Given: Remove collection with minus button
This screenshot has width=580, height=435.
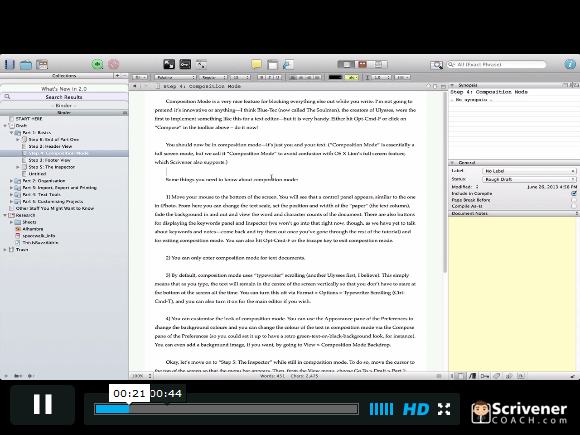Looking at the screenshot, I should [x=125, y=75].
